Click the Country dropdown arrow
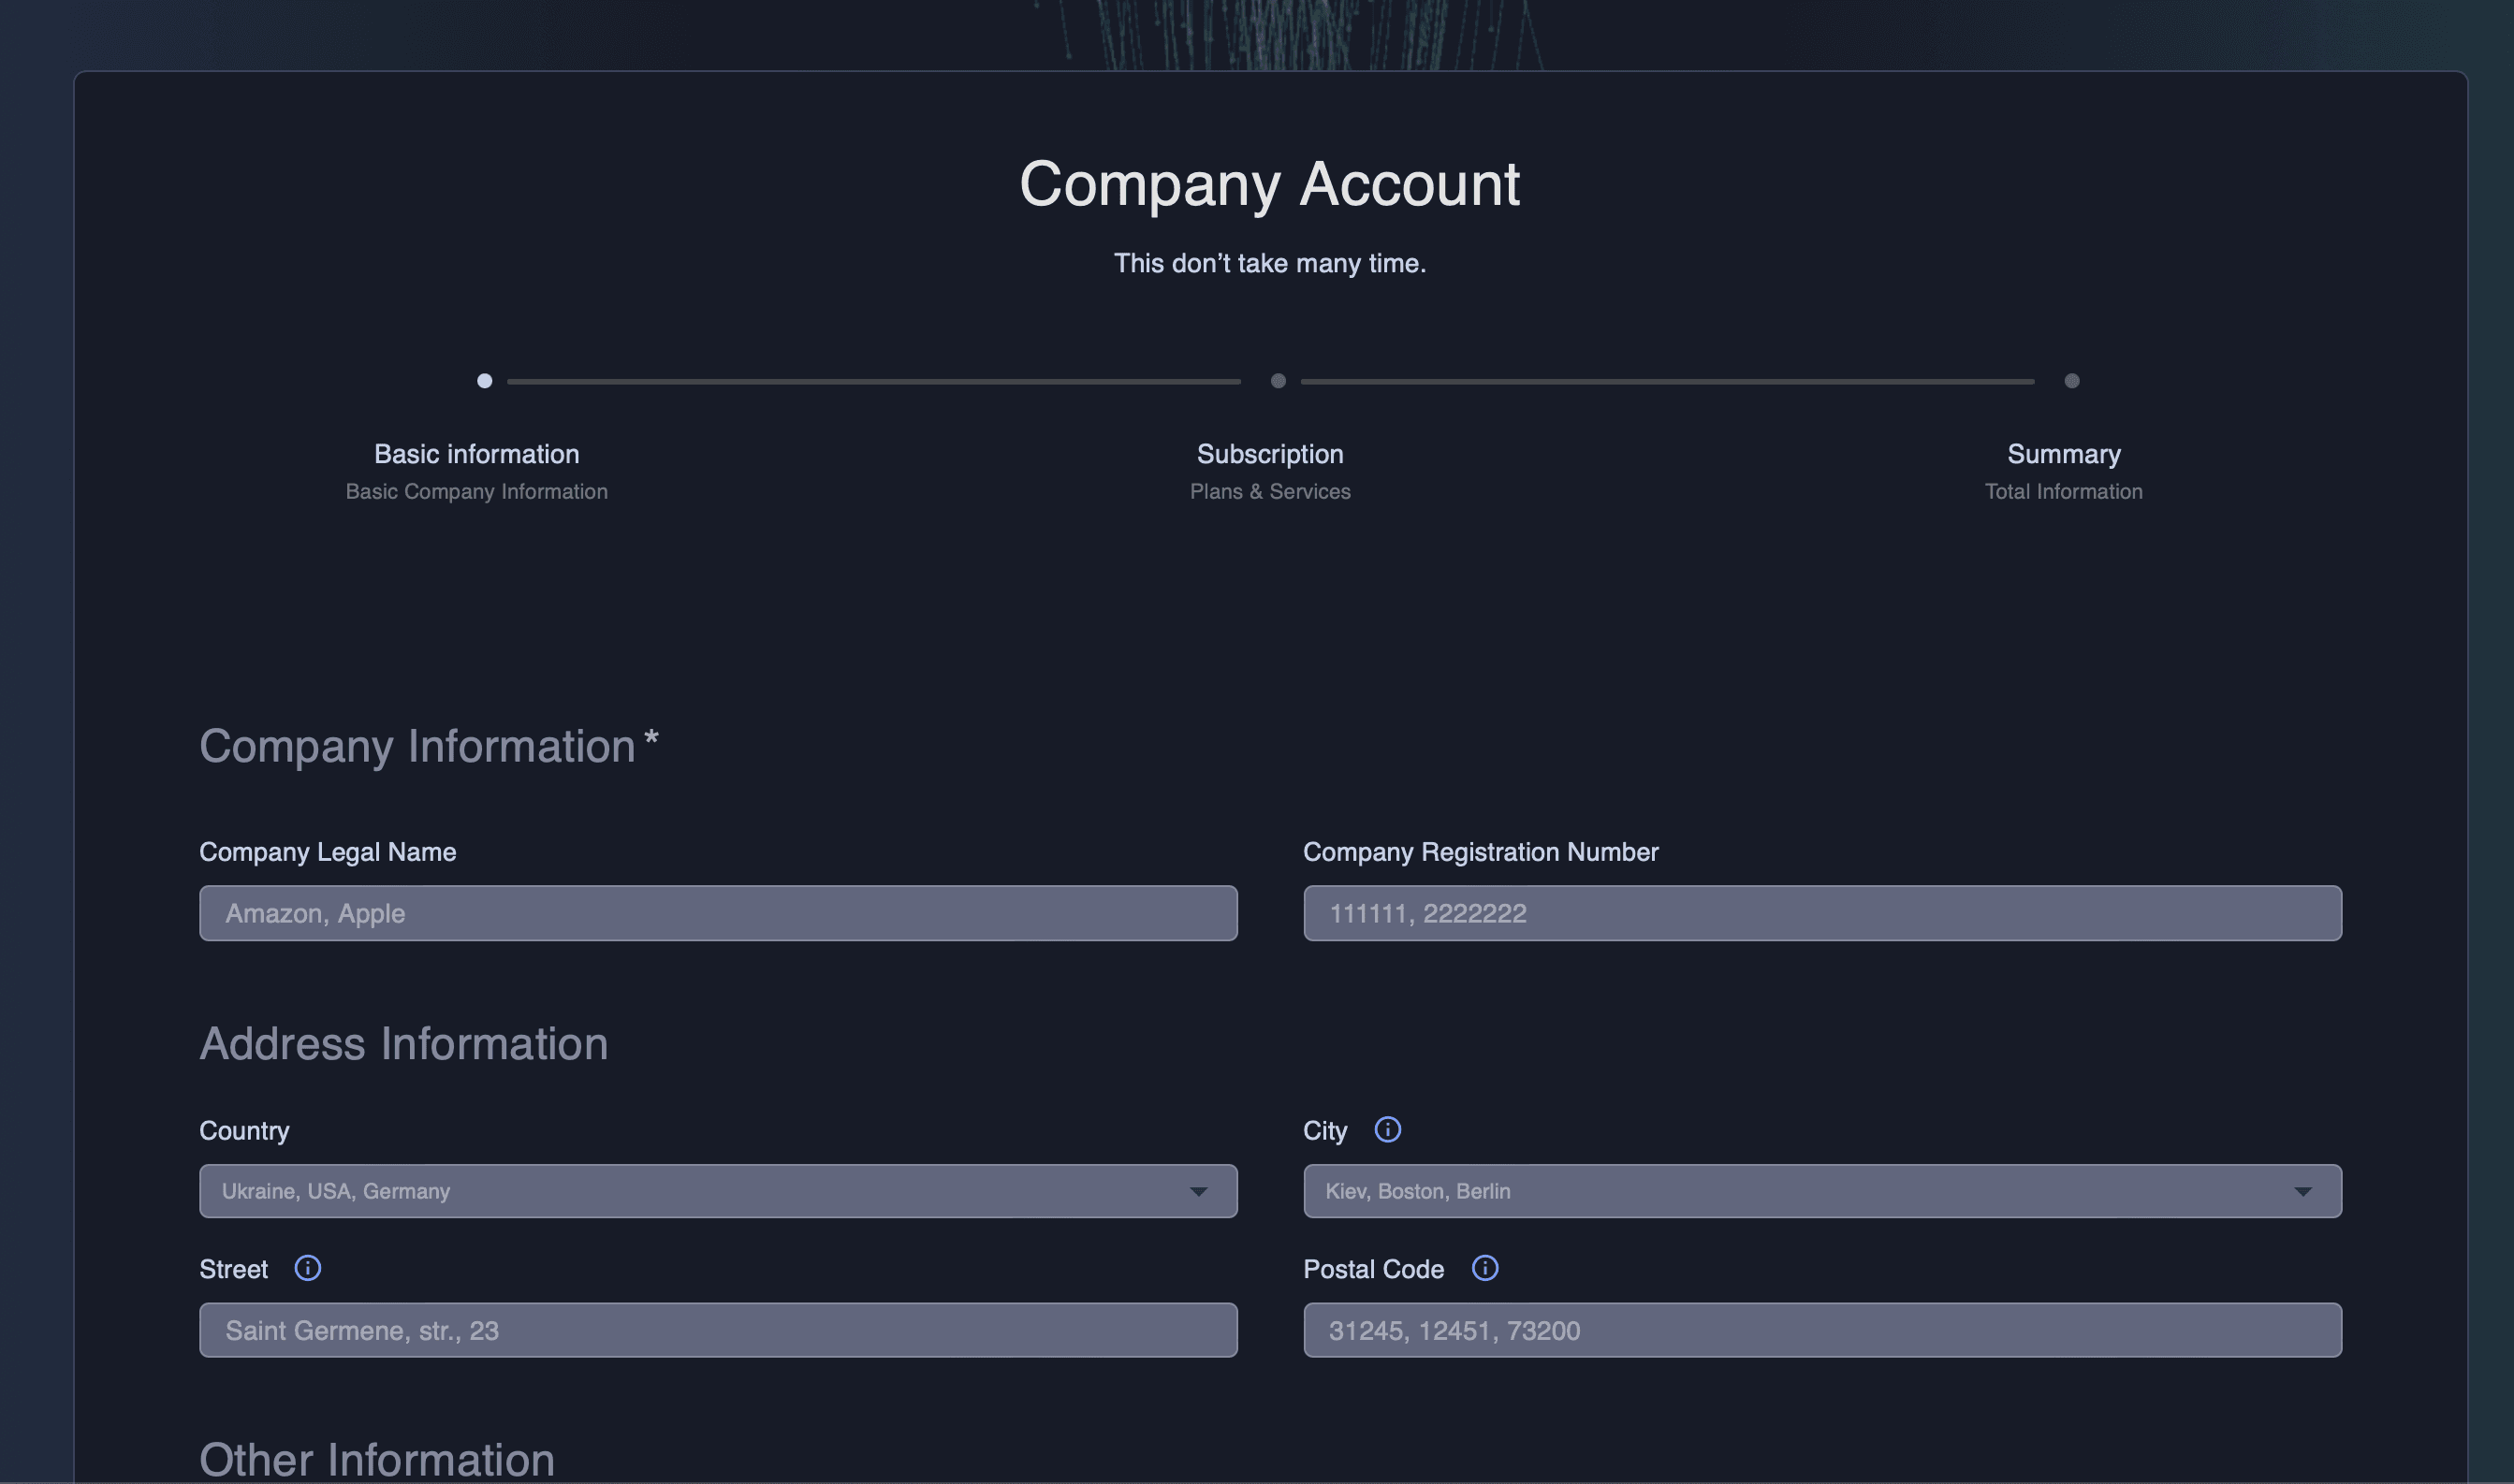 coord(1198,1192)
